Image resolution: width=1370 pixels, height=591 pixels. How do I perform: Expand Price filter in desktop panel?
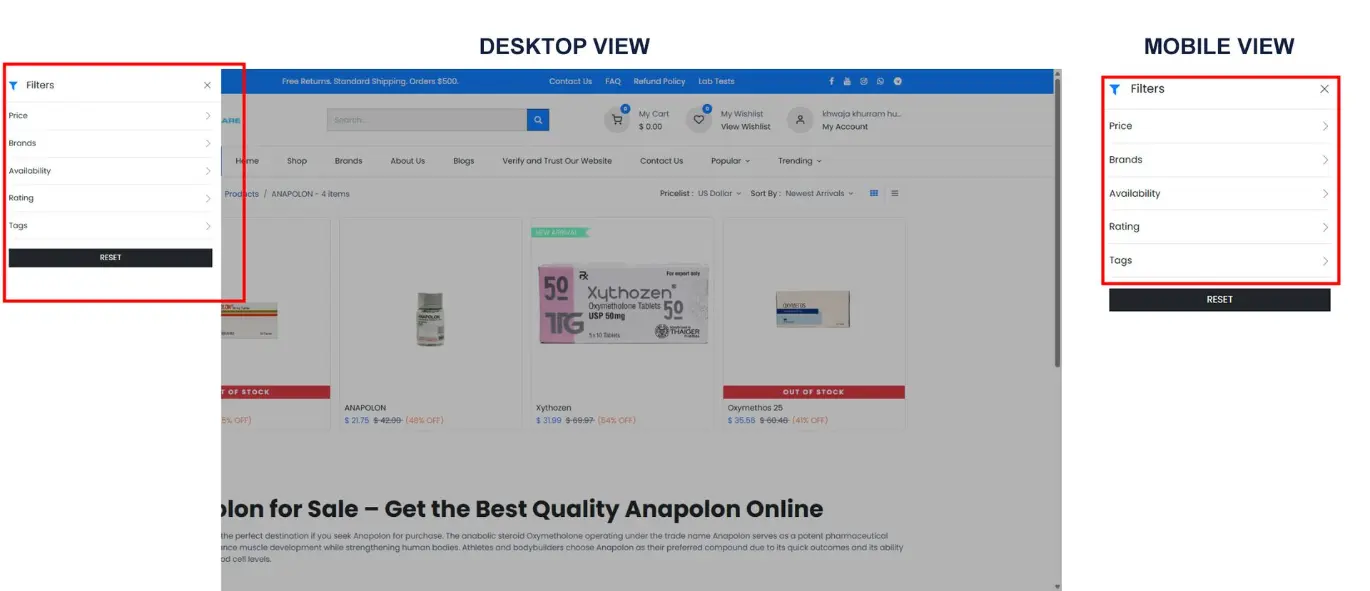110,116
